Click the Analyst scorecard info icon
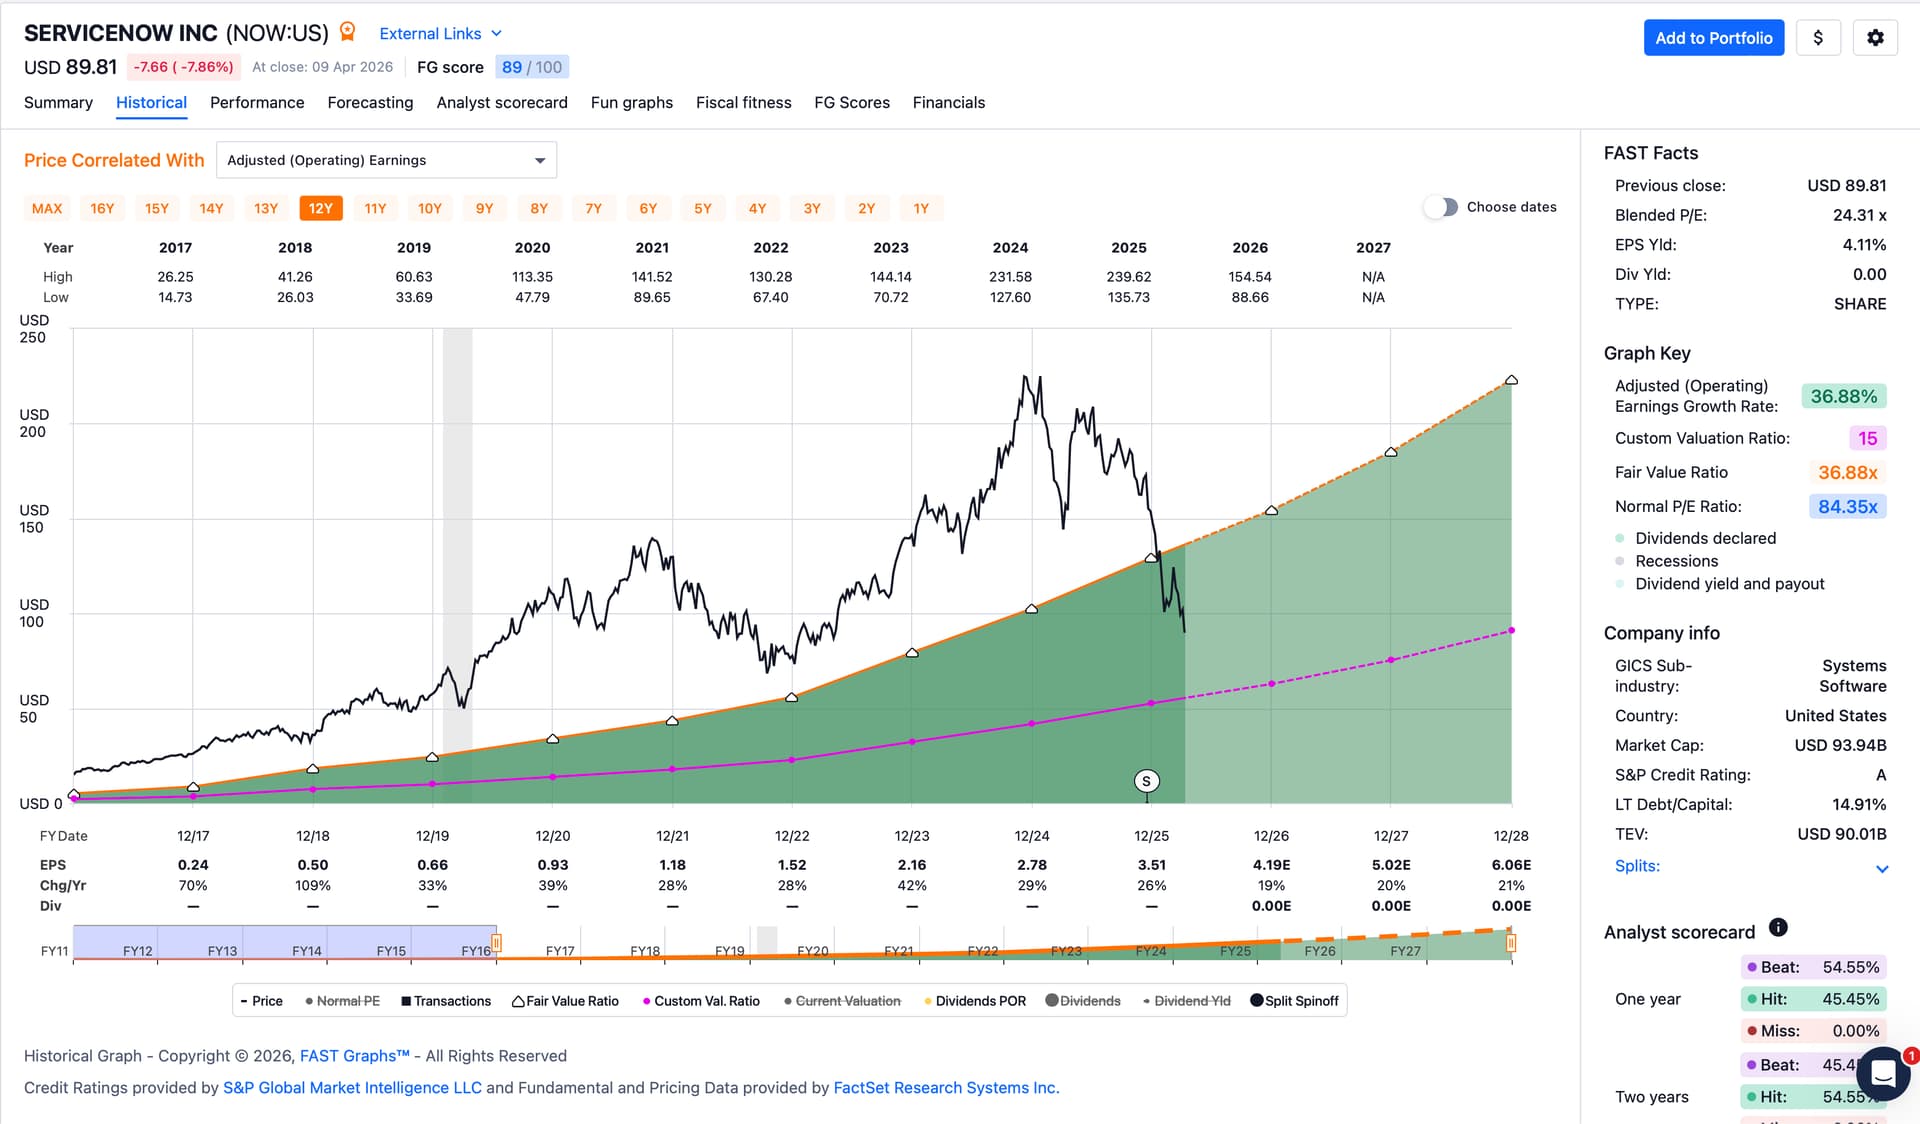 1778,927
